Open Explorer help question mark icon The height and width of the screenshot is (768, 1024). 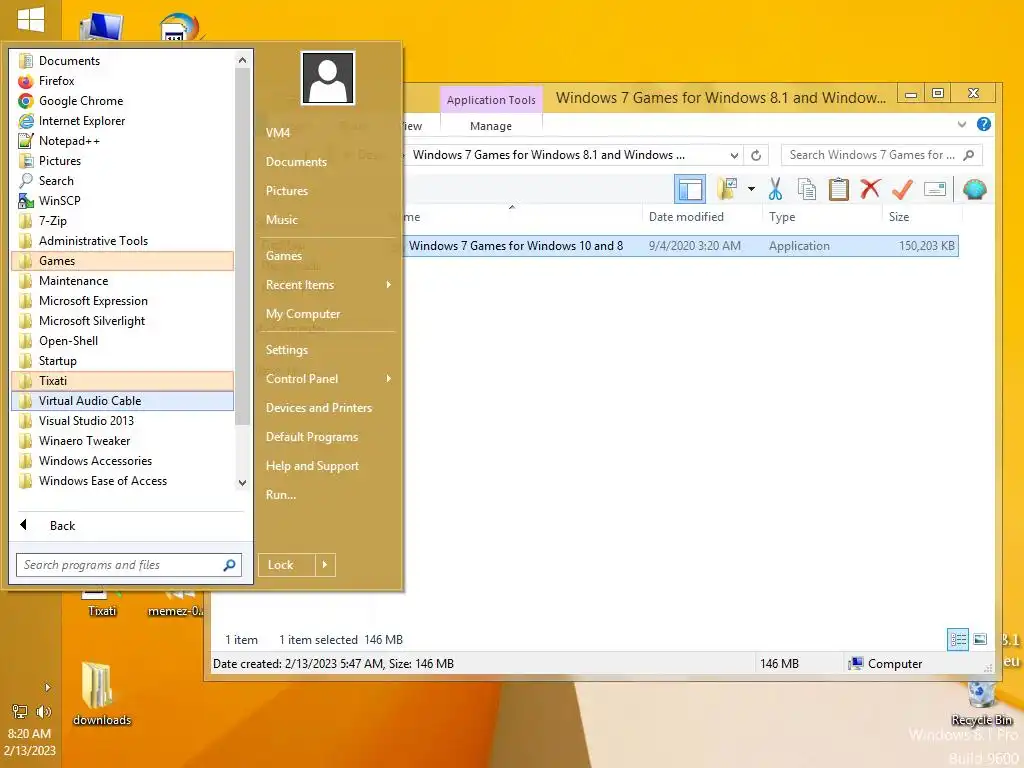(984, 125)
